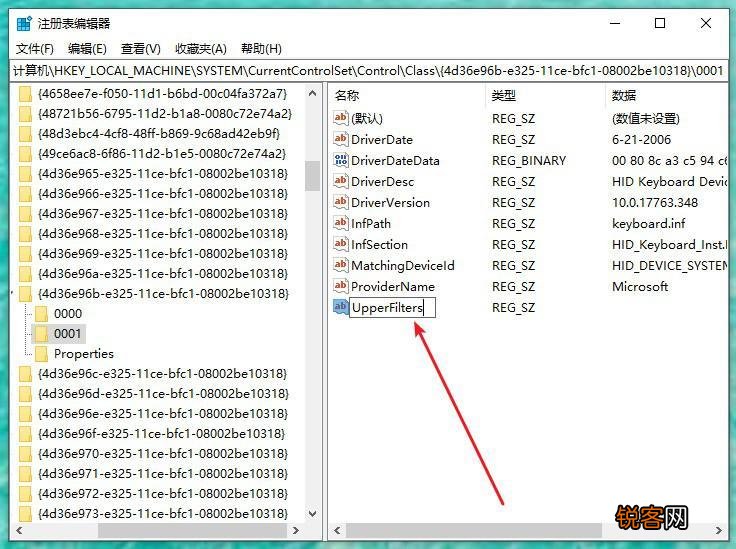Select the DriverDateData value name
Viewport: 736px width, 549px height.
click(395, 160)
